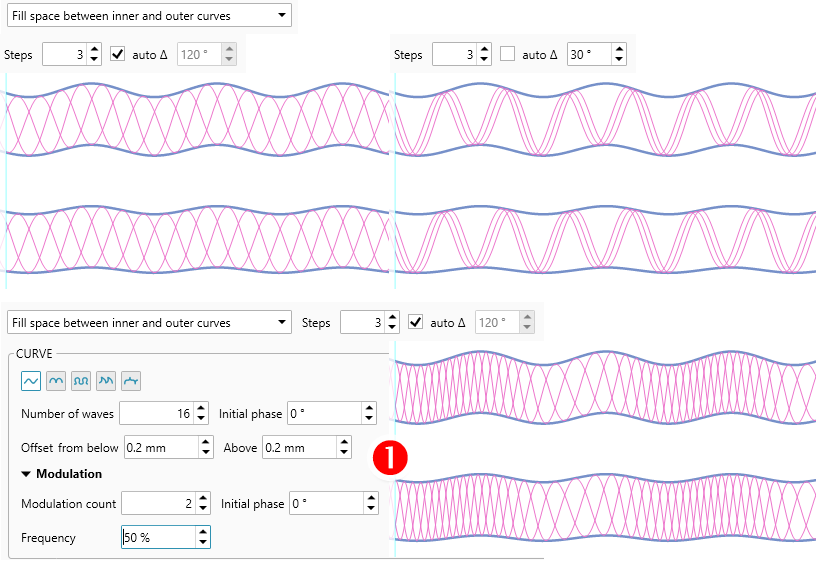Decrease the Offset from below value
816x562 pixels.
coord(206,452)
